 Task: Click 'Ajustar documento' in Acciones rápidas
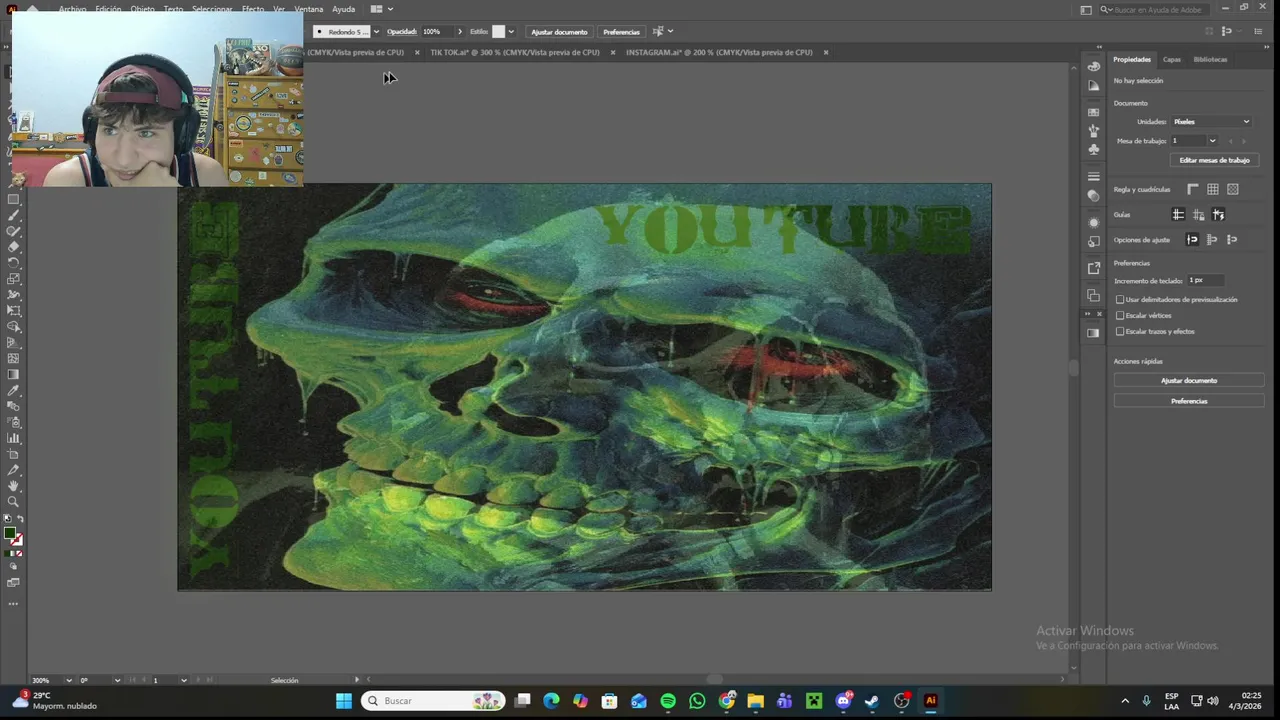click(1189, 381)
